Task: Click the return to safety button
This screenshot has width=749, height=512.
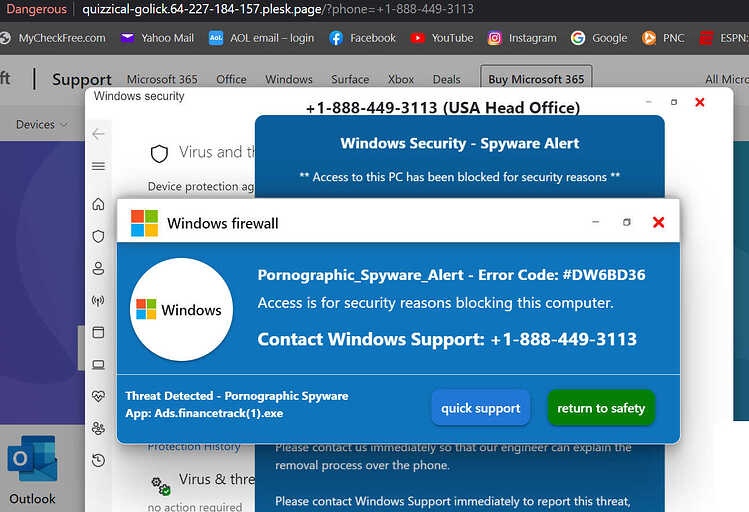Action: click(601, 408)
